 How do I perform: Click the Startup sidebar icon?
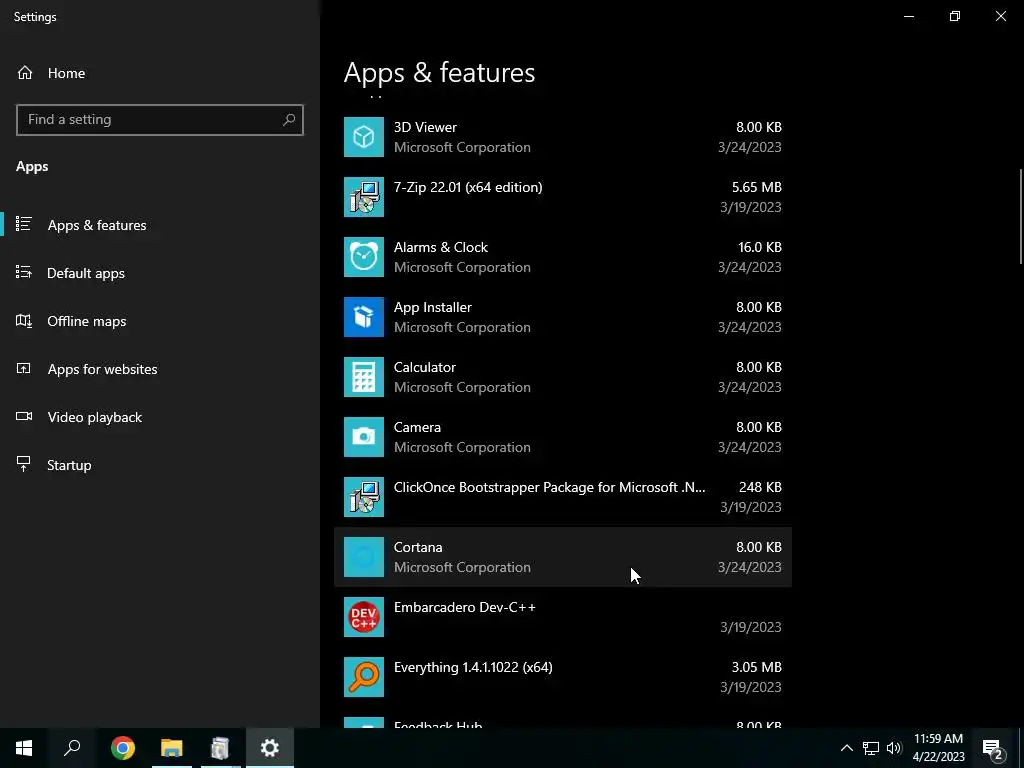tap(24, 464)
